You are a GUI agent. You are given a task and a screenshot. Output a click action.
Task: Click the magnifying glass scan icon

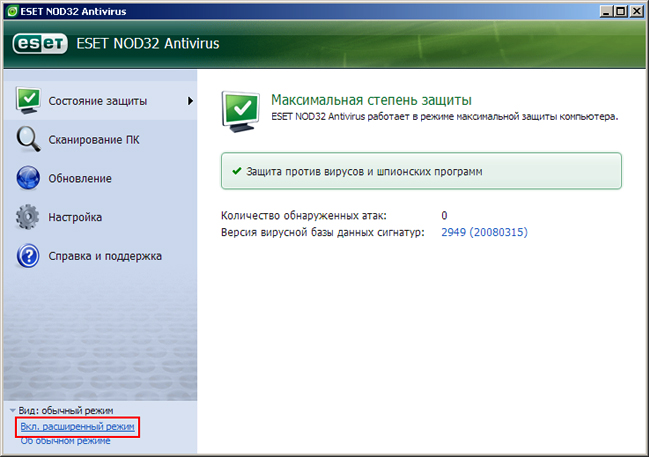[28, 139]
